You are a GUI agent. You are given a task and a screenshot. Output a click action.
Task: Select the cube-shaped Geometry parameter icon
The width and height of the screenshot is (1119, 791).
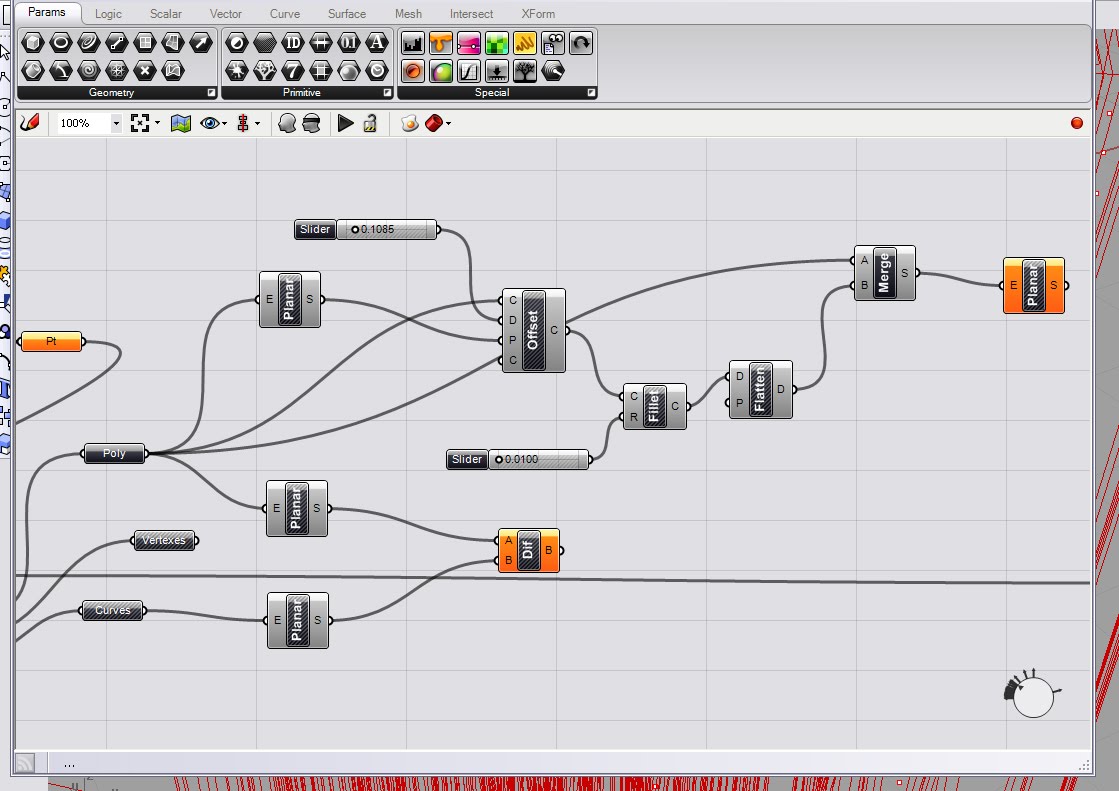coord(33,43)
